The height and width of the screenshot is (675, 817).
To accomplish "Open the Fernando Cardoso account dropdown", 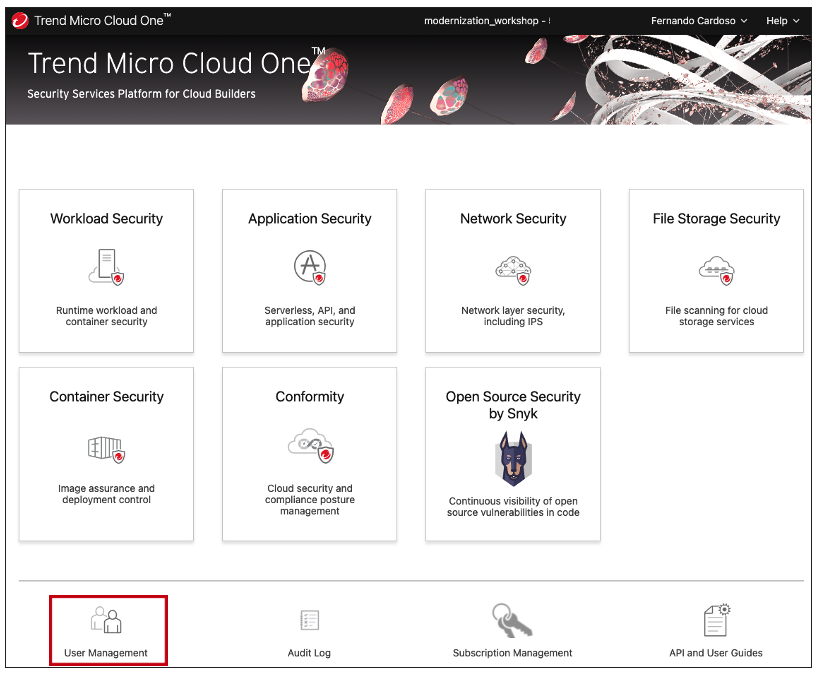I will tap(699, 21).
